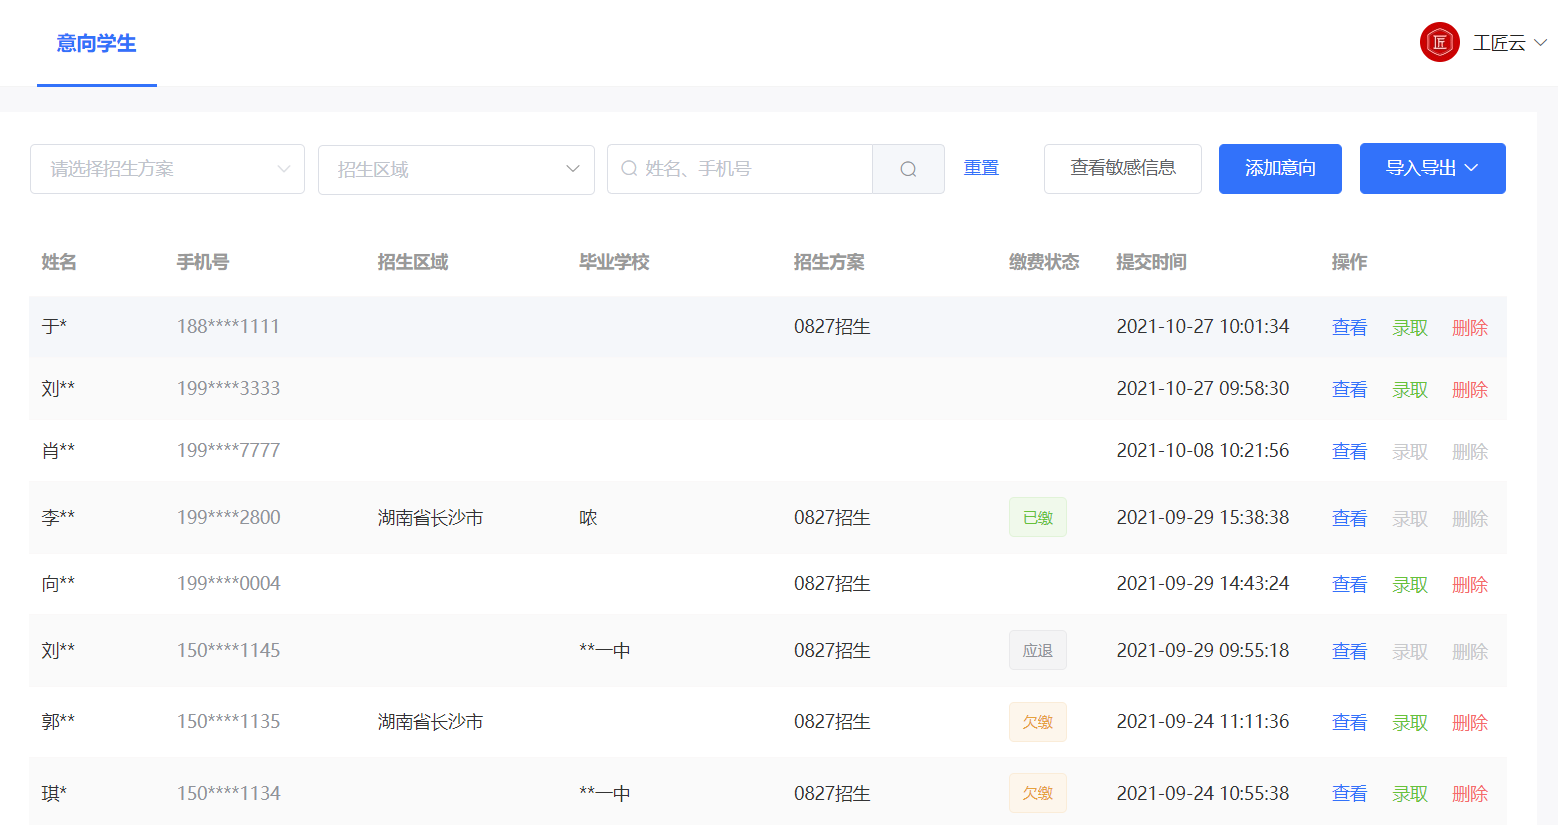Delete student 向** using 删除 link
The height and width of the screenshot is (825, 1558).
[x=1469, y=584]
